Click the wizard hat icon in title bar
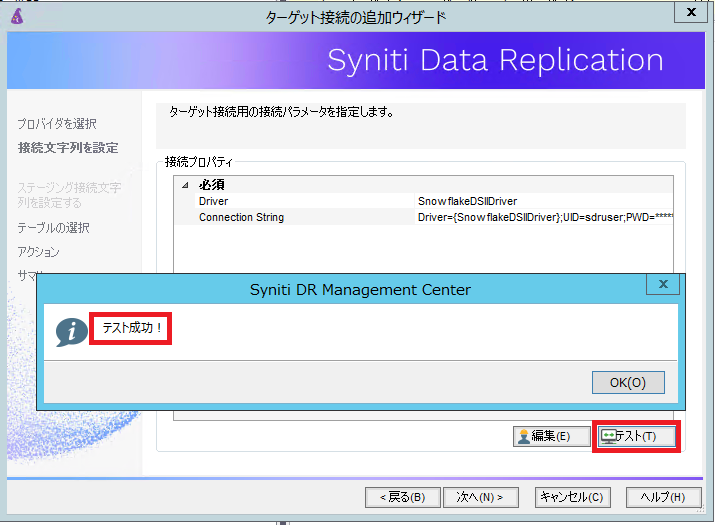Image resolution: width=715 pixels, height=525 pixels. (17, 16)
